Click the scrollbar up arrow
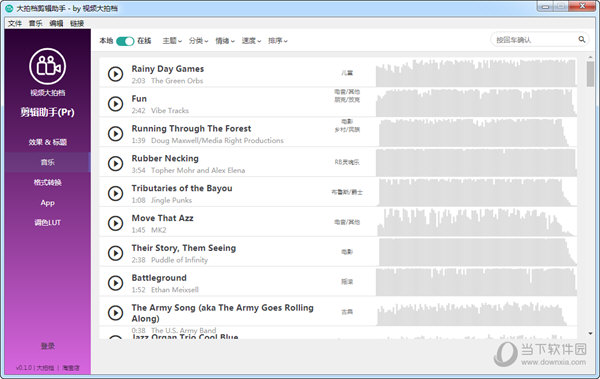Image resolution: width=600 pixels, height=379 pixels. [x=590, y=57]
